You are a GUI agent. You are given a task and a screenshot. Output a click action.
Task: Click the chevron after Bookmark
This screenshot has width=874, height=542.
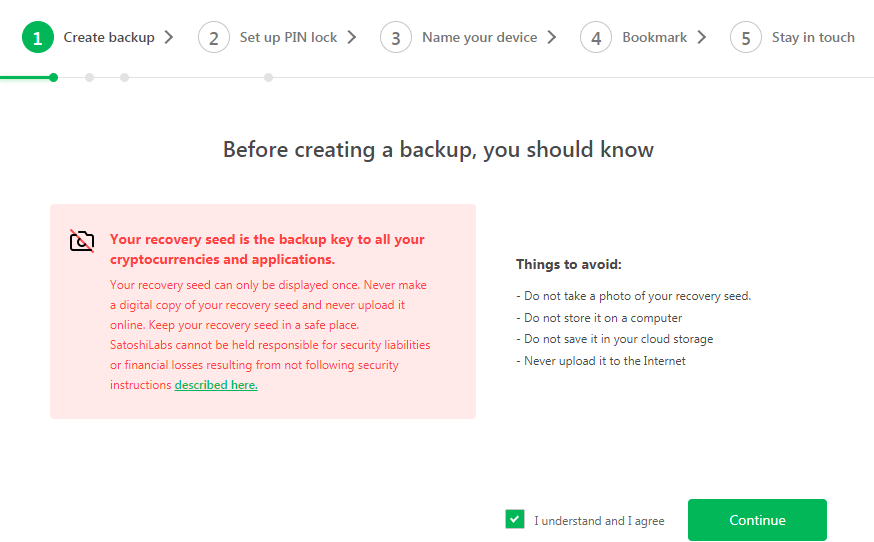pyautogui.click(x=702, y=38)
